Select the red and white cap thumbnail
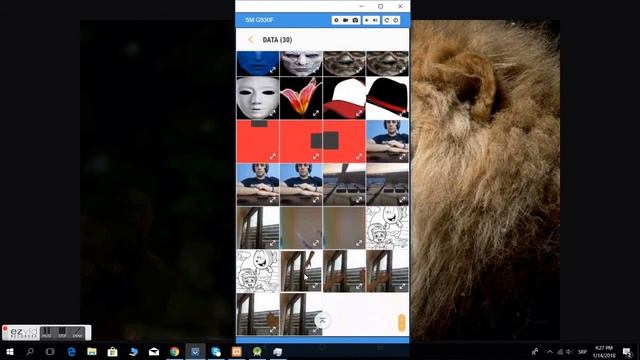This screenshot has height=360, width=640. (x=344, y=98)
